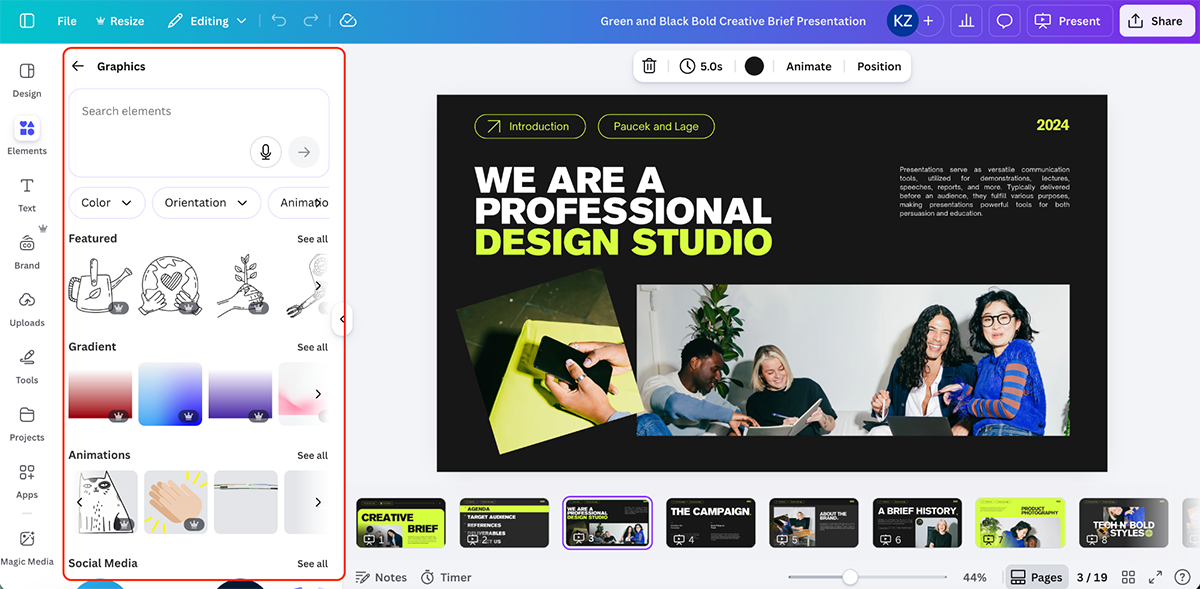The width and height of the screenshot is (1200, 589).
Task: Toggle the Timer panel
Action: click(x=446, y=577)
